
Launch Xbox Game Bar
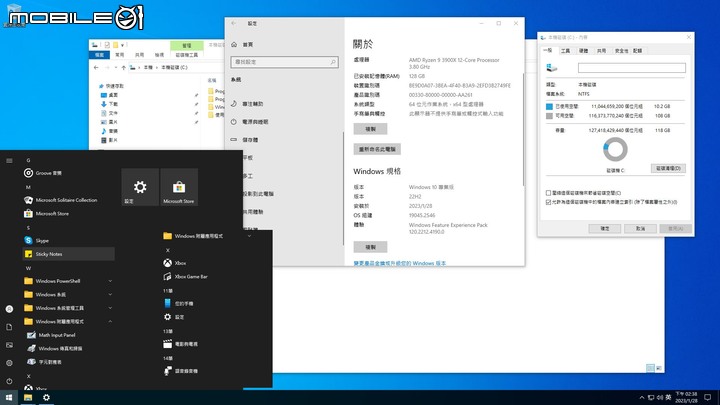186,277
